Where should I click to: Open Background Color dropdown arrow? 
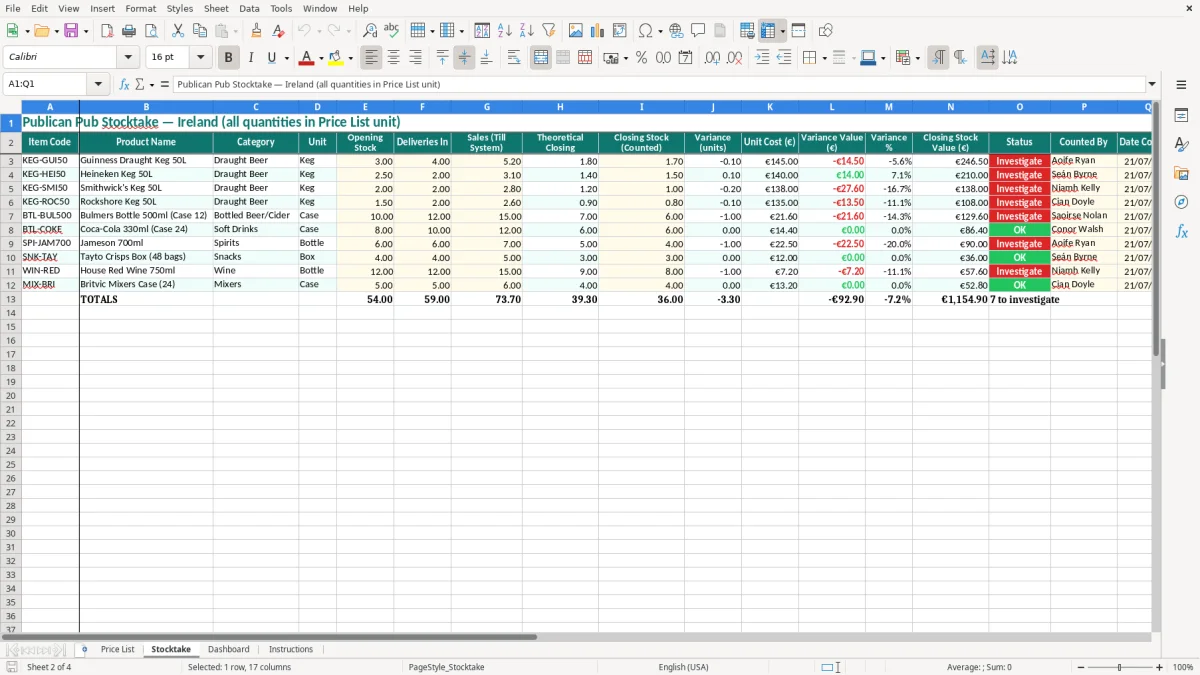tap(350, 58)
